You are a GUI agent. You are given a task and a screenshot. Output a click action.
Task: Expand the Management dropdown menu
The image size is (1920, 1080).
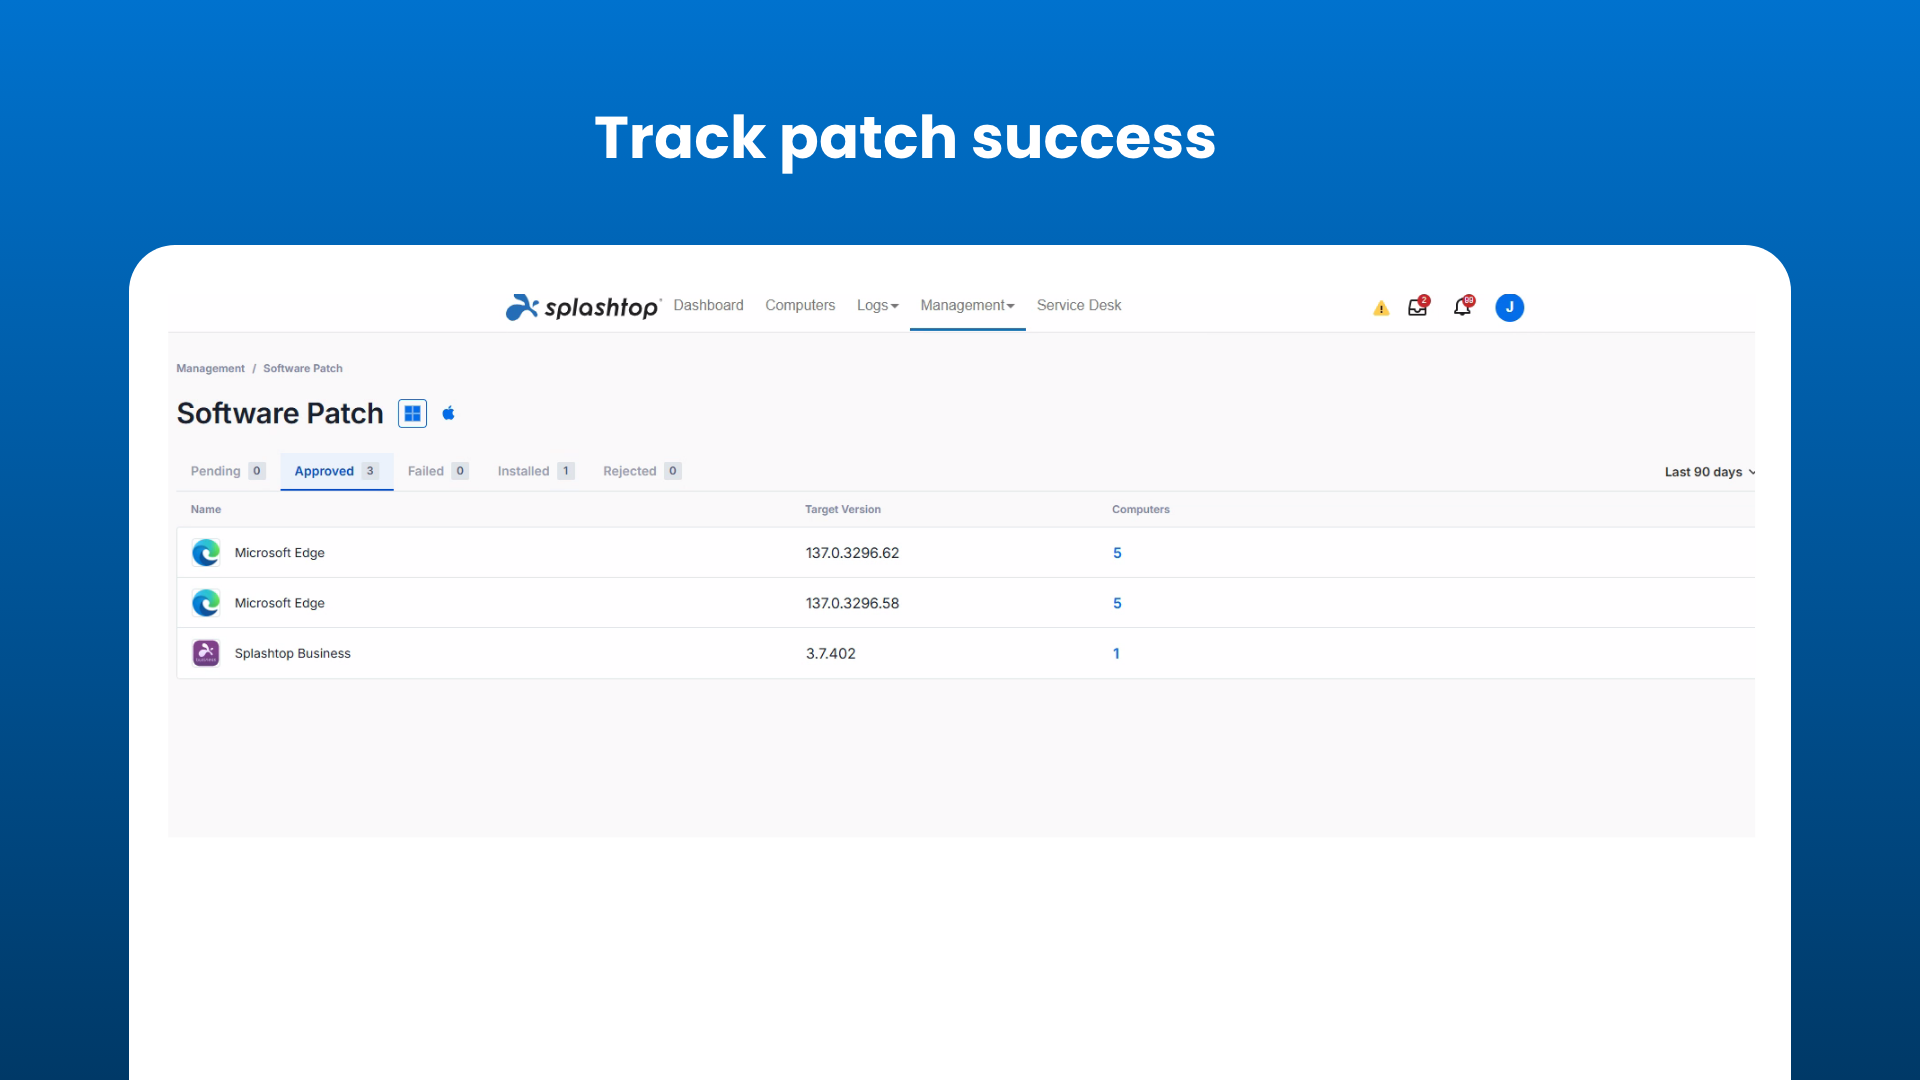966,305
